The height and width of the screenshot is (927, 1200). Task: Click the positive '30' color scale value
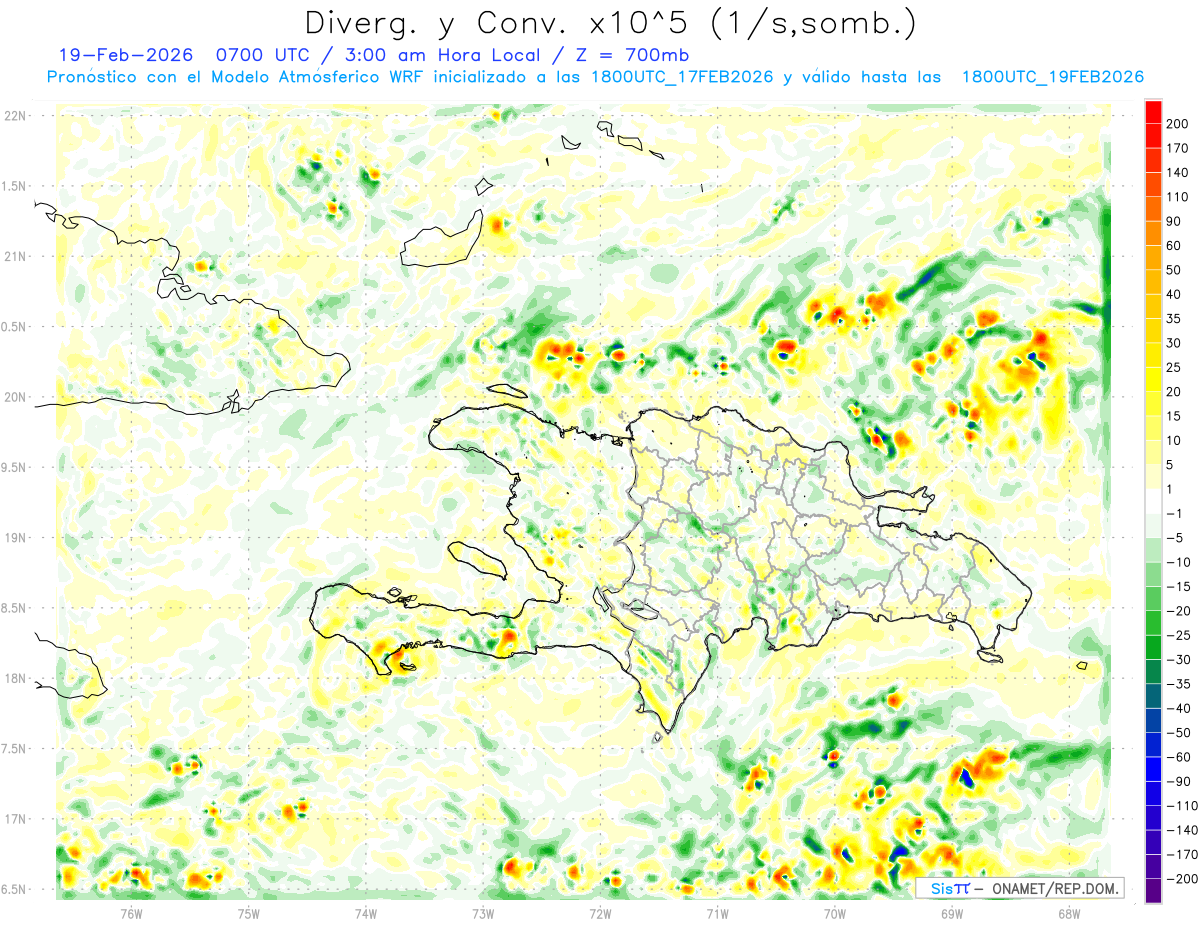[x=1175, y=343]
